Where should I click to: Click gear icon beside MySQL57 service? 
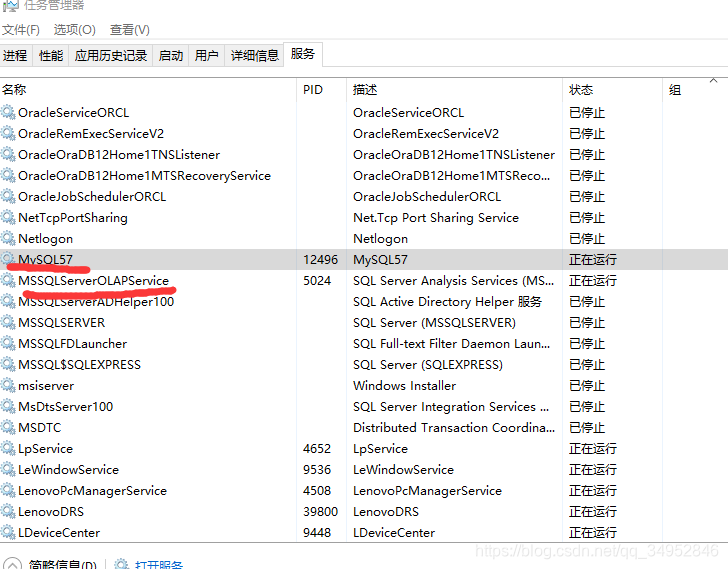click(8, 259)
